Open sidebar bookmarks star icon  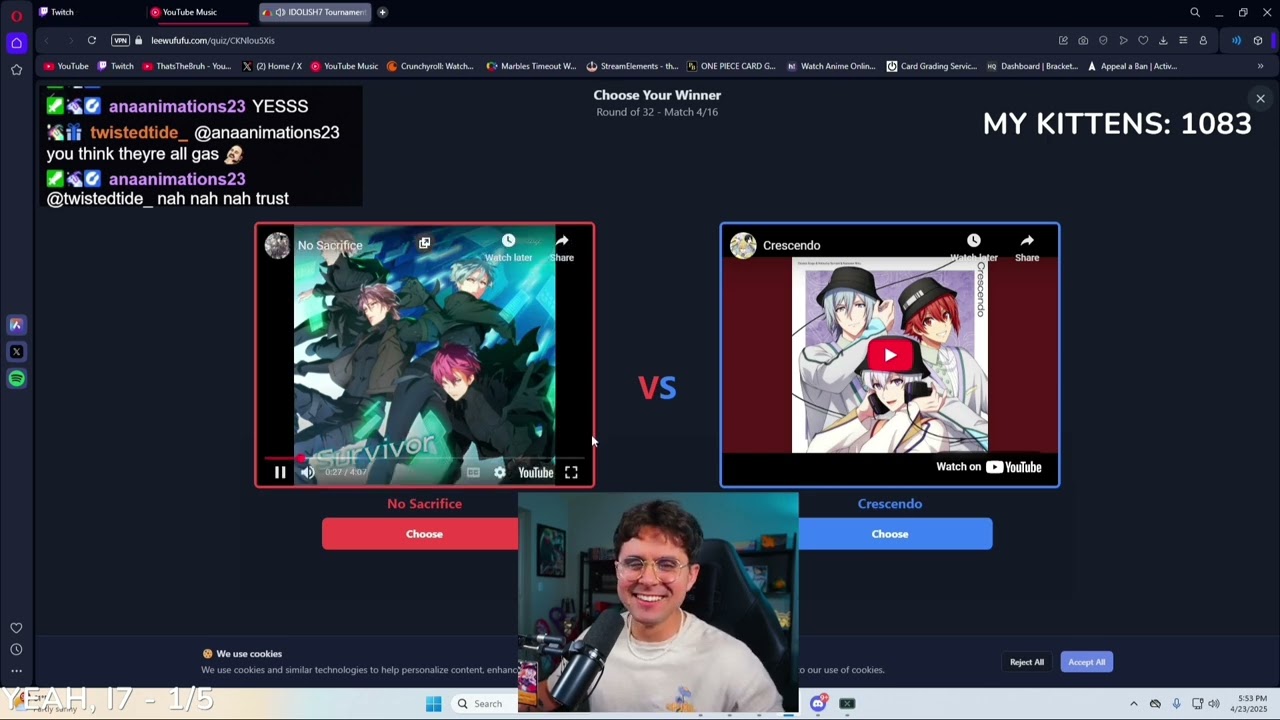16,70
